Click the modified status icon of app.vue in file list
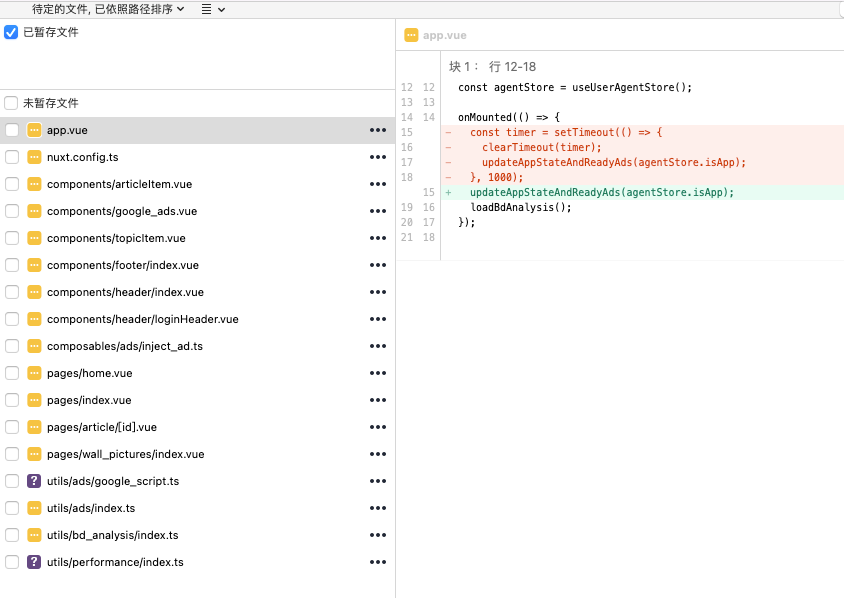 (x=34, y=130)
